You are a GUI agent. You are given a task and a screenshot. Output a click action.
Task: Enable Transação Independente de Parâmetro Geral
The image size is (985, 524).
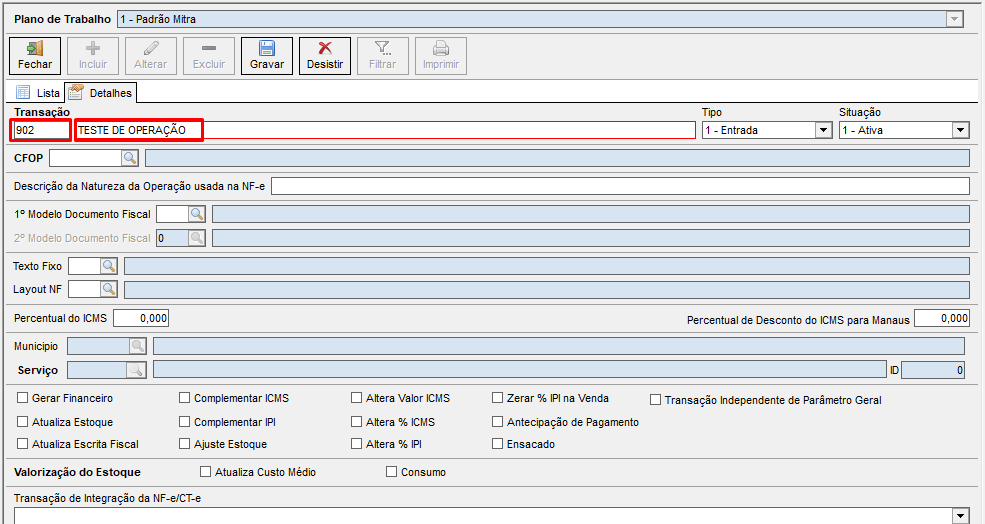click(656, 400)
